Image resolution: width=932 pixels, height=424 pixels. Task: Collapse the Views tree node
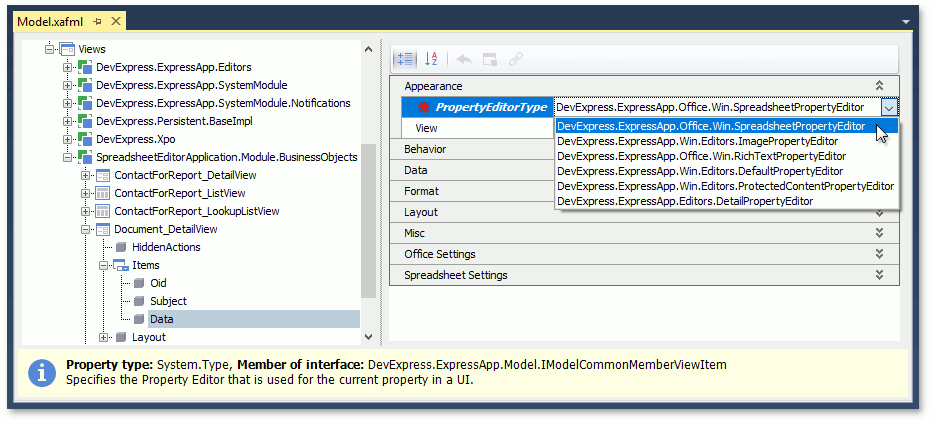coord(49,49)
